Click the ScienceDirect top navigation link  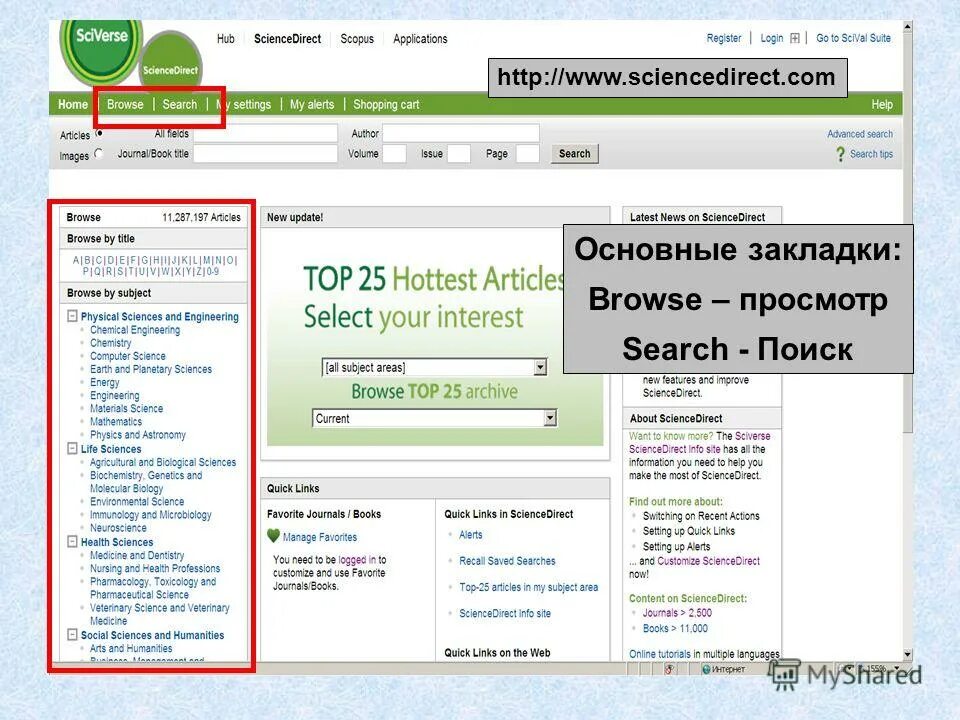[x=287, y=39]
